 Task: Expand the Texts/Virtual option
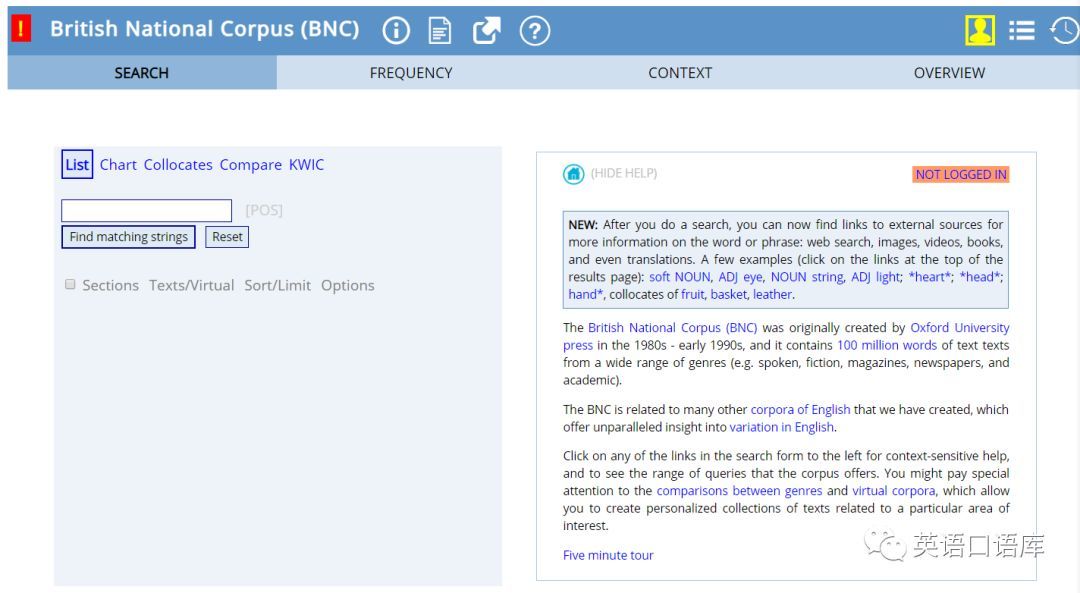tap(191, 285)
